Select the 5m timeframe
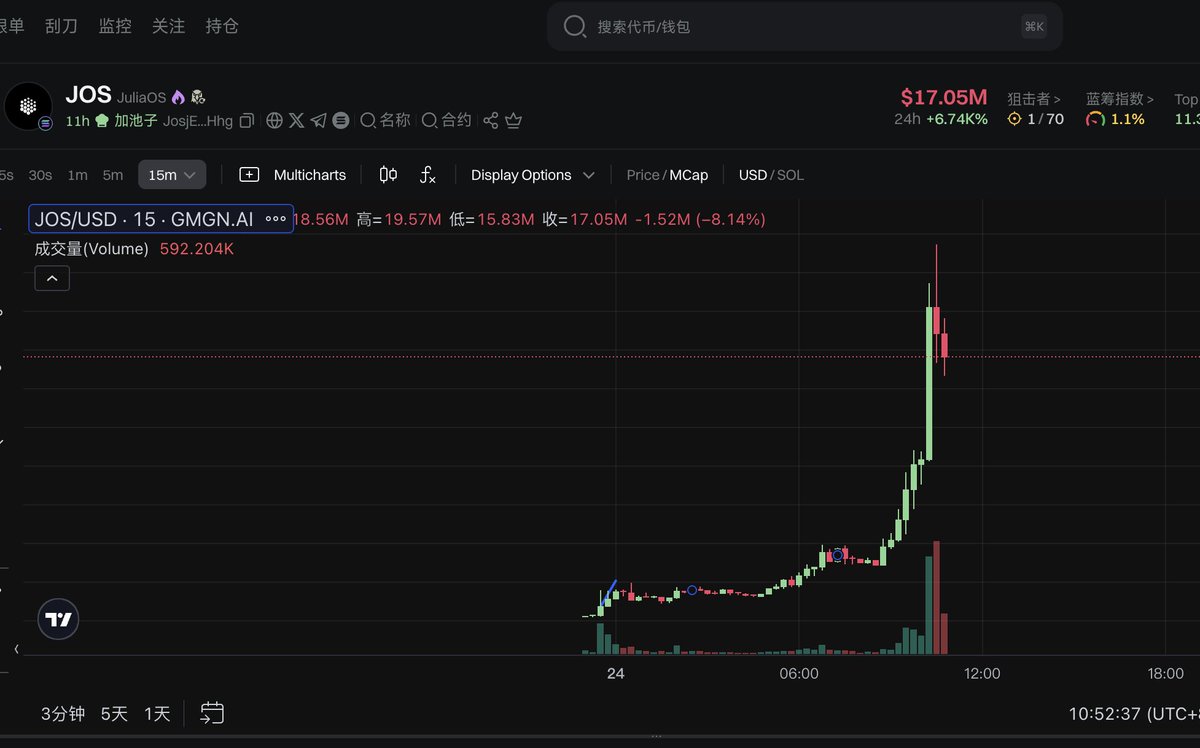The image size is (1200, 748). coord(113,175)
